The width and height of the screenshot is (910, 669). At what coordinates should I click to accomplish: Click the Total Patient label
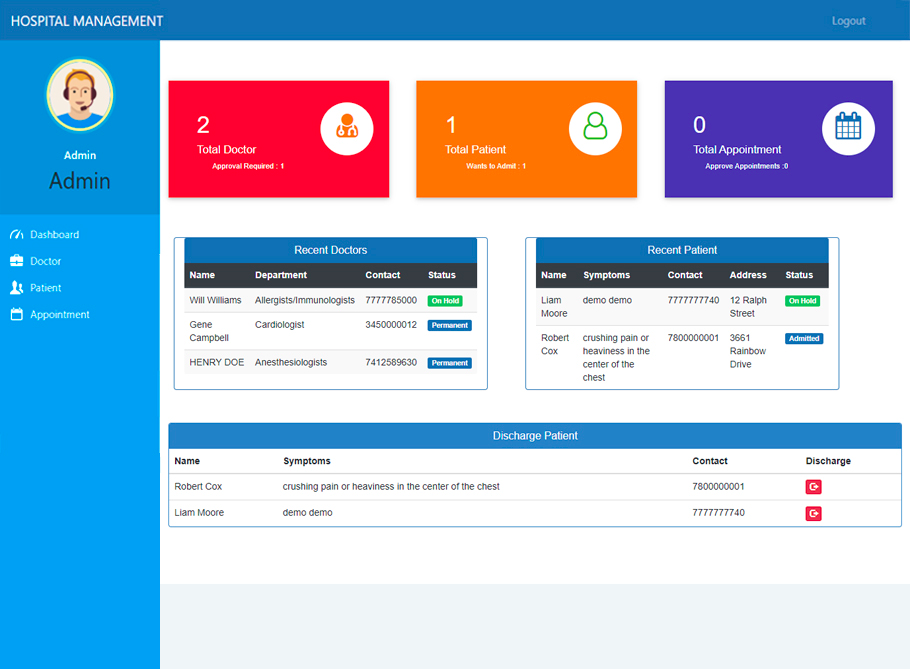475,150
